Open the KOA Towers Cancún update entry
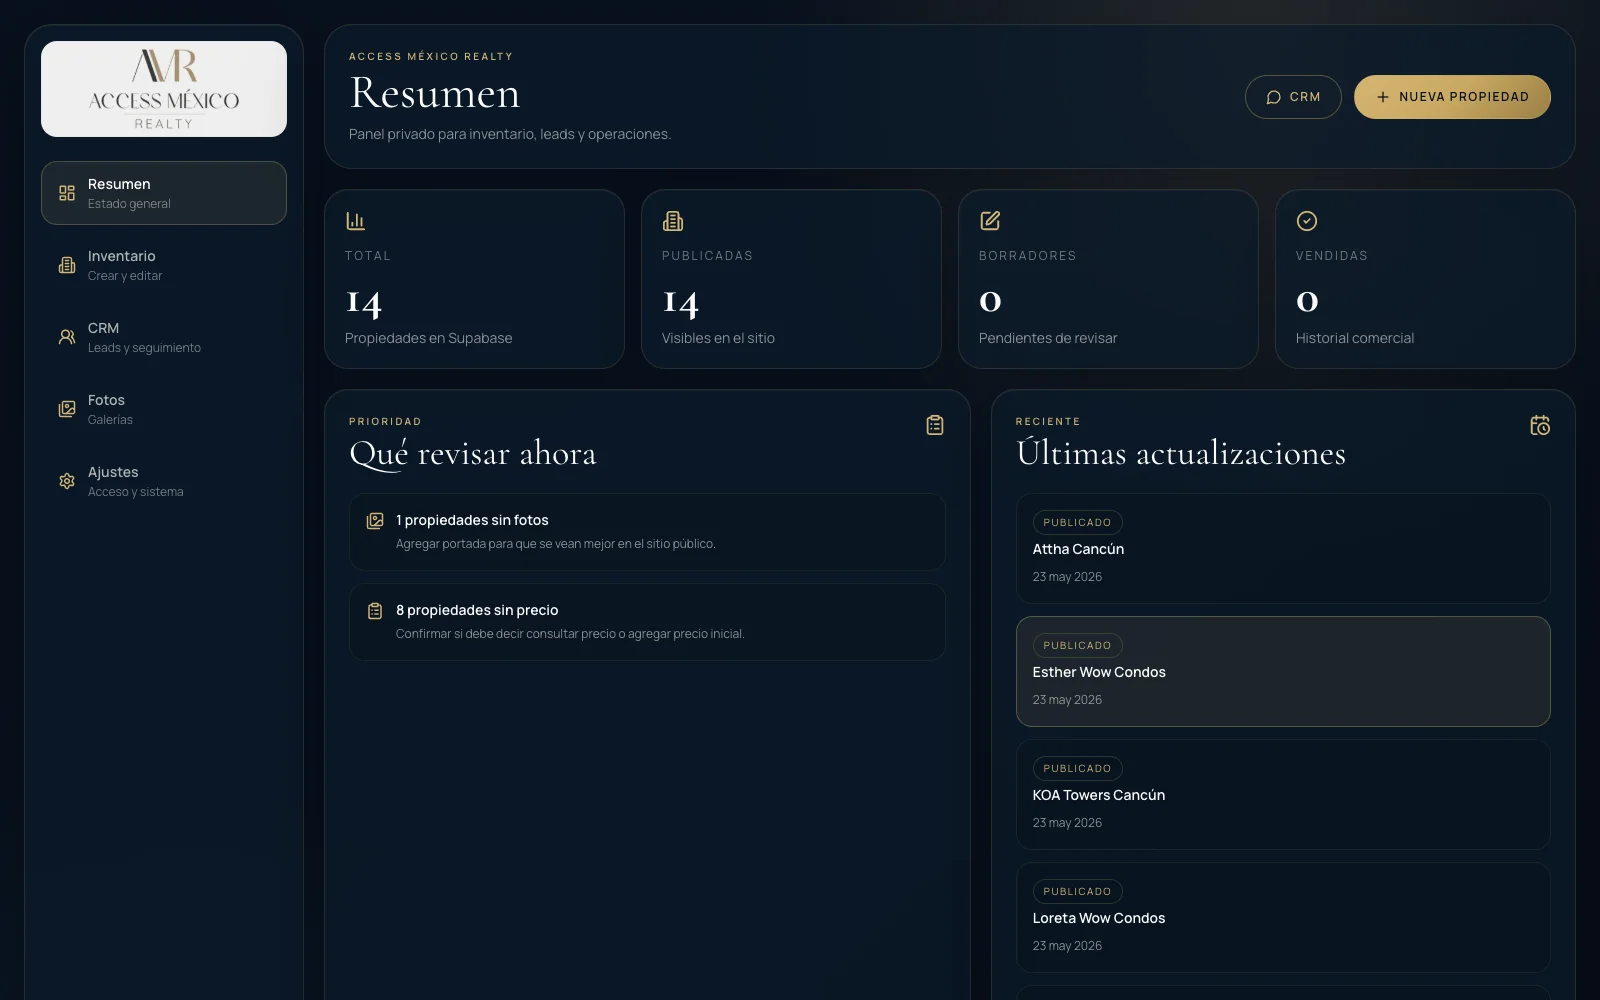The height and width of the screenshot is (1000, 1600). click(x=1283, y=794)
